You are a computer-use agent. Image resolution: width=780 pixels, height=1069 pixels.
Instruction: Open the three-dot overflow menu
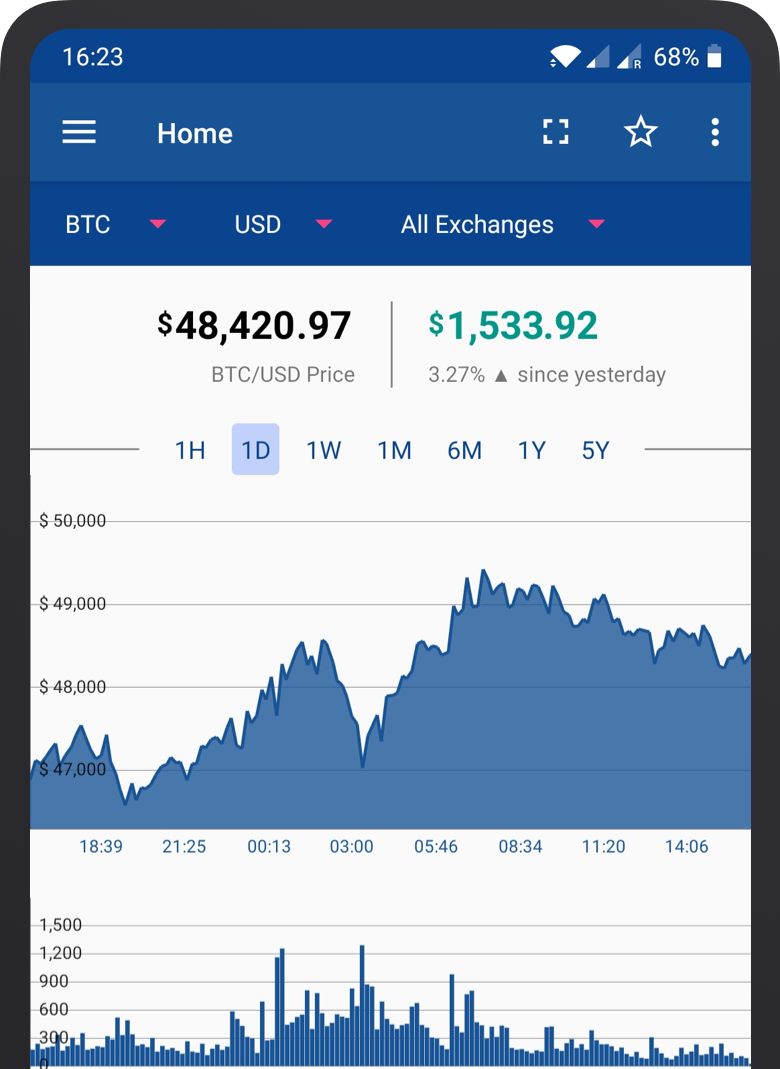[x=715, y=132]
